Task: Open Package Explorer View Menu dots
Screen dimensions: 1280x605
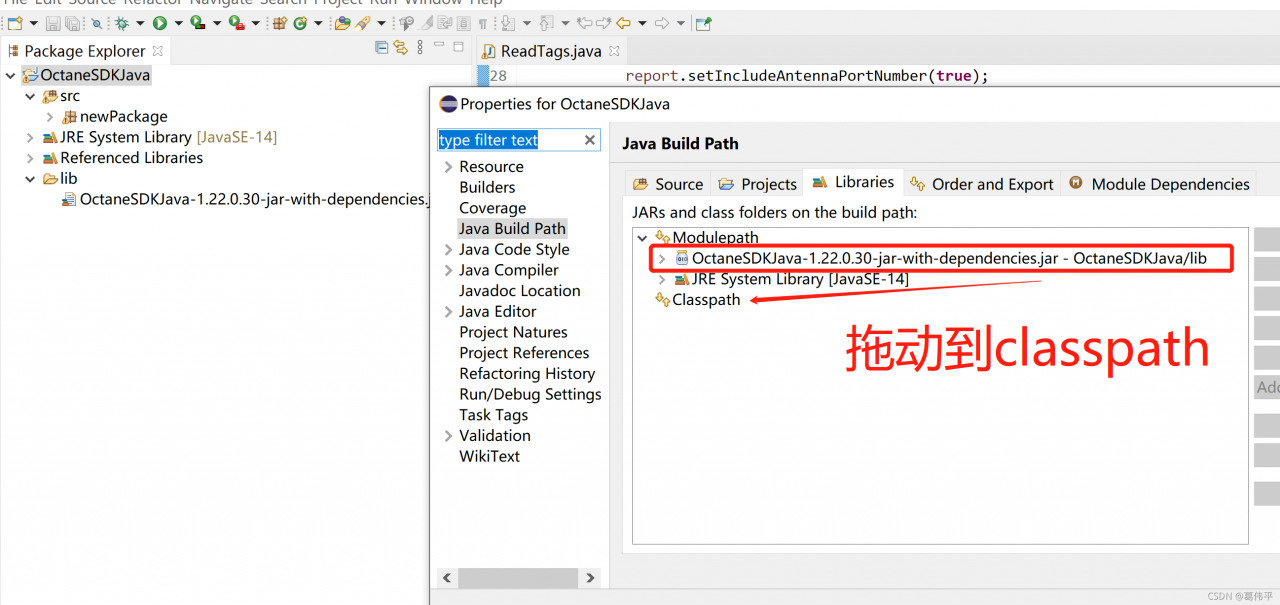Action: point(420,48)
